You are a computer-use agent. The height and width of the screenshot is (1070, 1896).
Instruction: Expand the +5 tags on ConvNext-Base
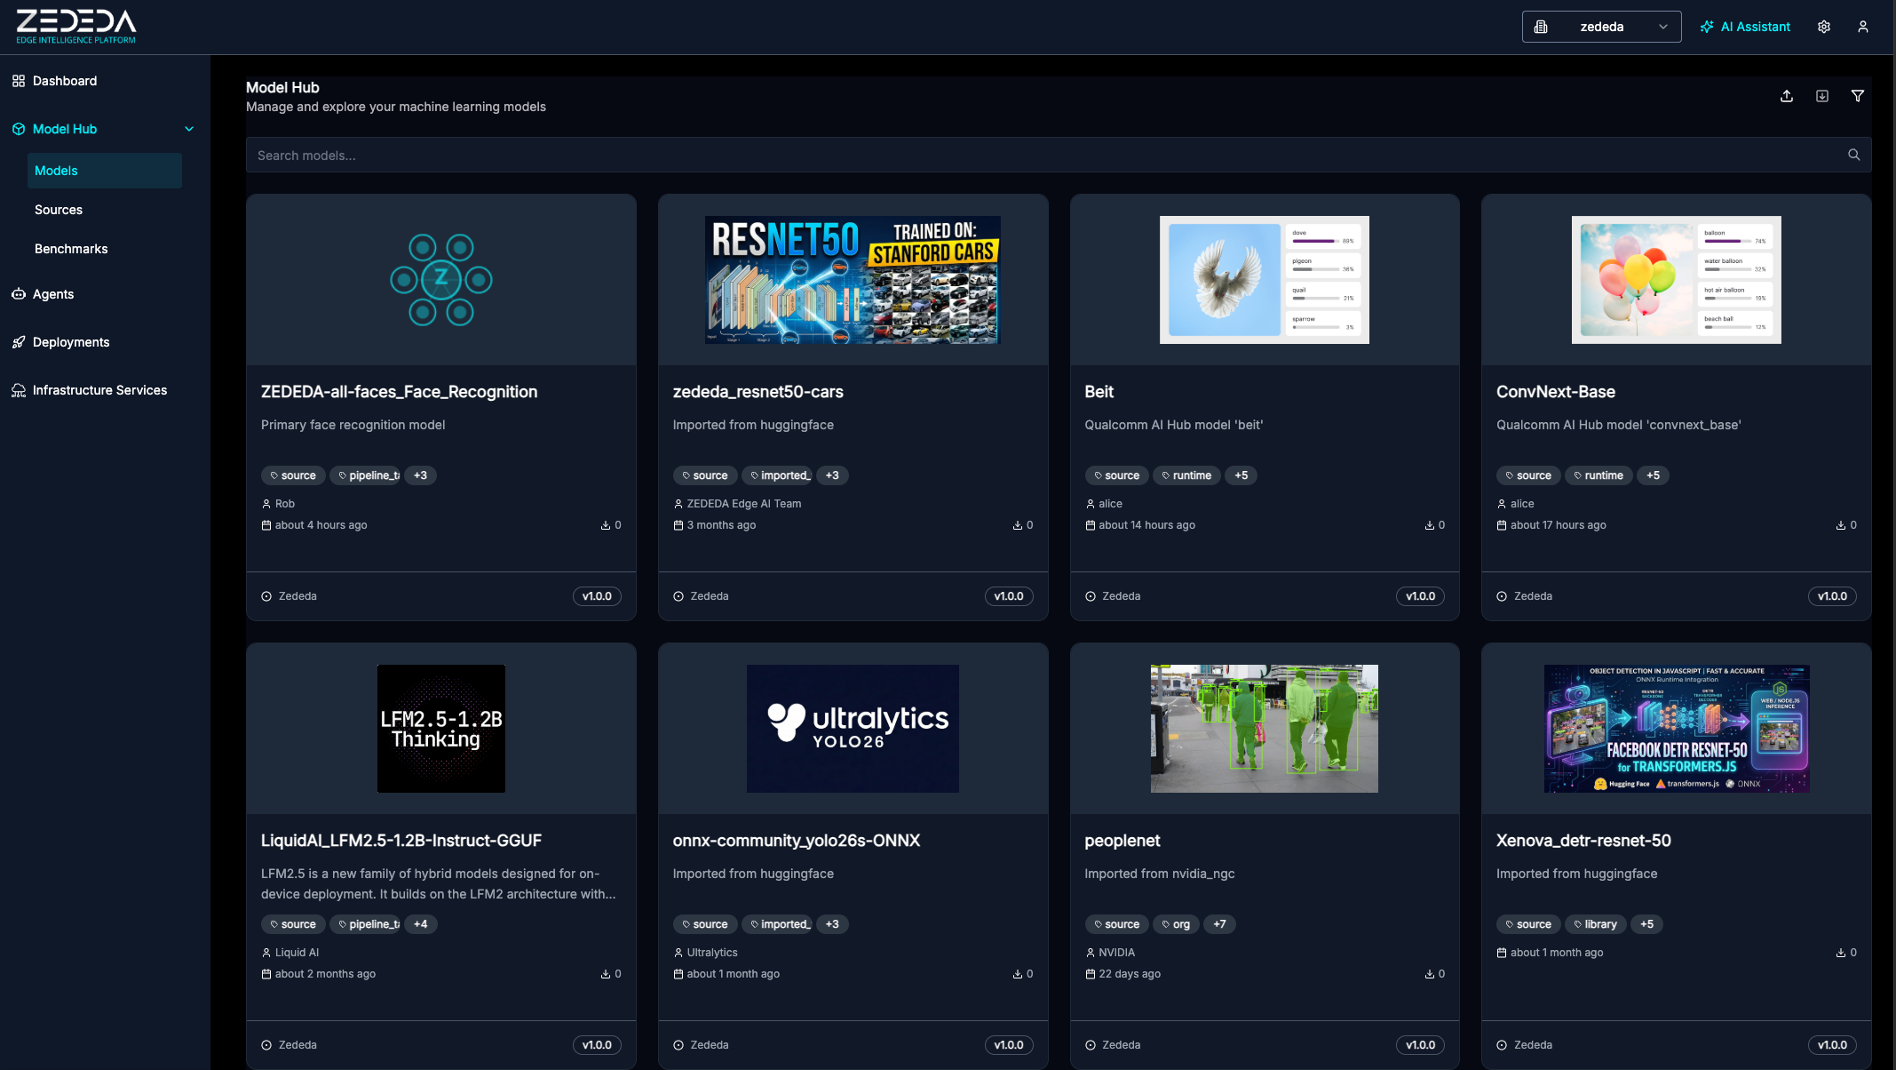[1652, 476]
